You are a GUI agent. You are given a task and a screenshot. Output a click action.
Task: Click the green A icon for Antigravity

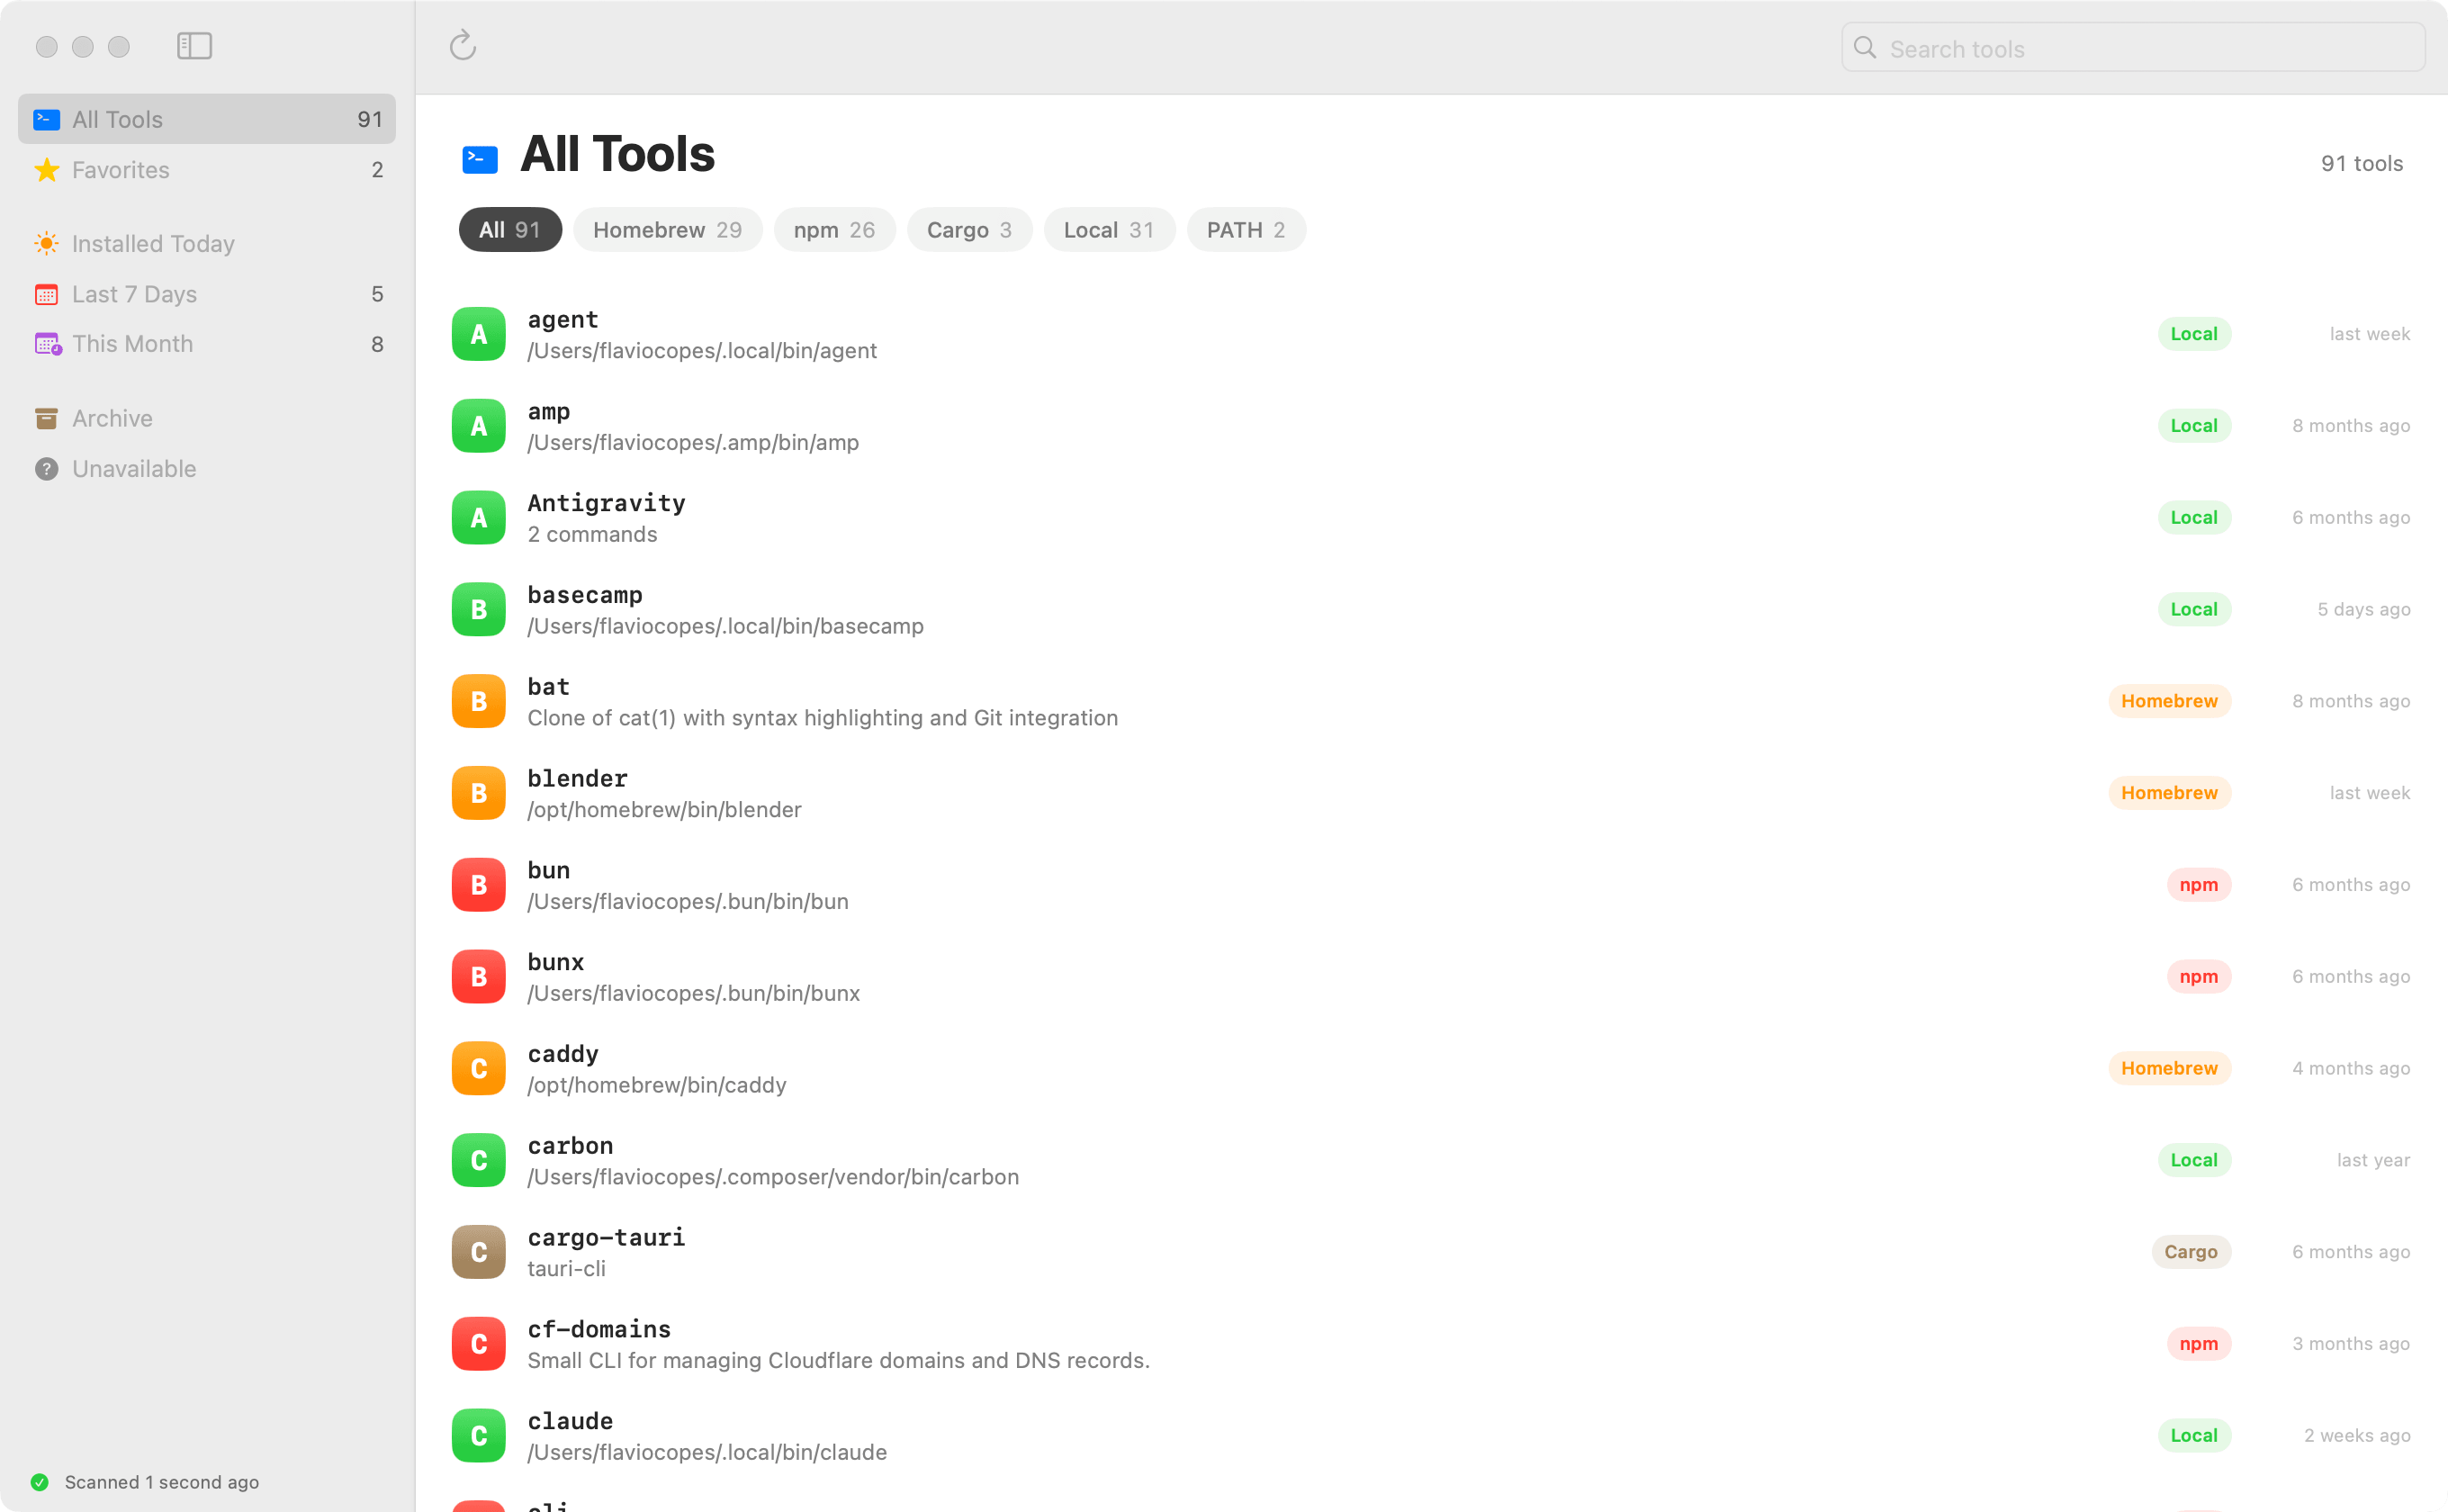pos(478,518)
